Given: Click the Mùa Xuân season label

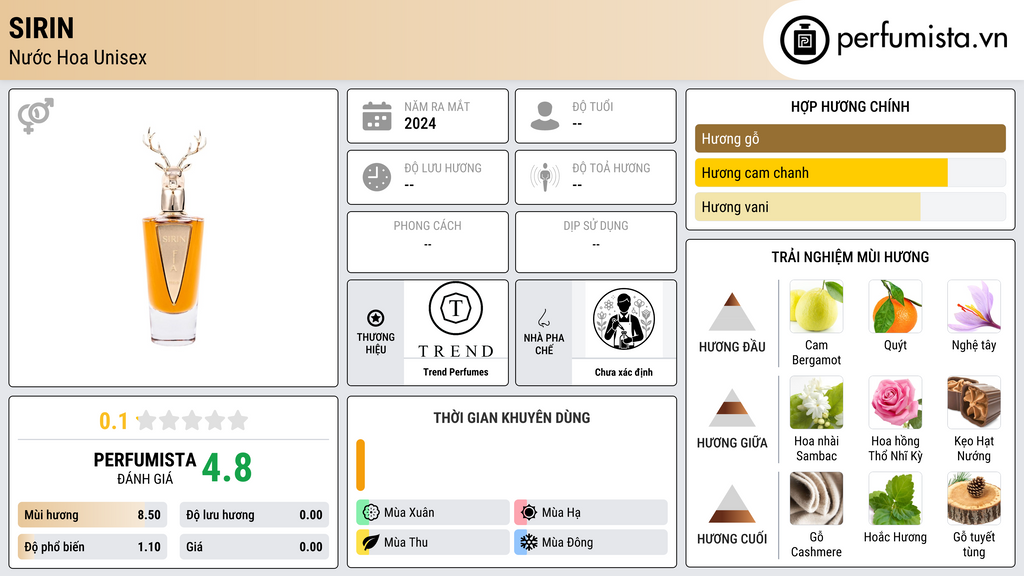Looking at the screenshot, I should click(x=409, y=513).
